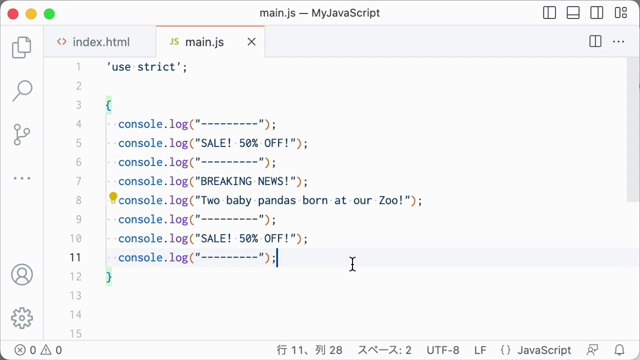Screen dimensions: 640x360
Task: Open the Accounts menu
Action: 22,274
